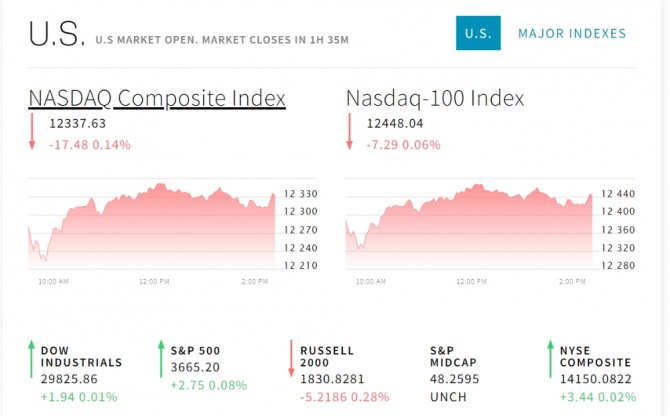Viewport: 670px width, 416px height.
Task: Click the large U.S. heading
Action: pos(57,34)
